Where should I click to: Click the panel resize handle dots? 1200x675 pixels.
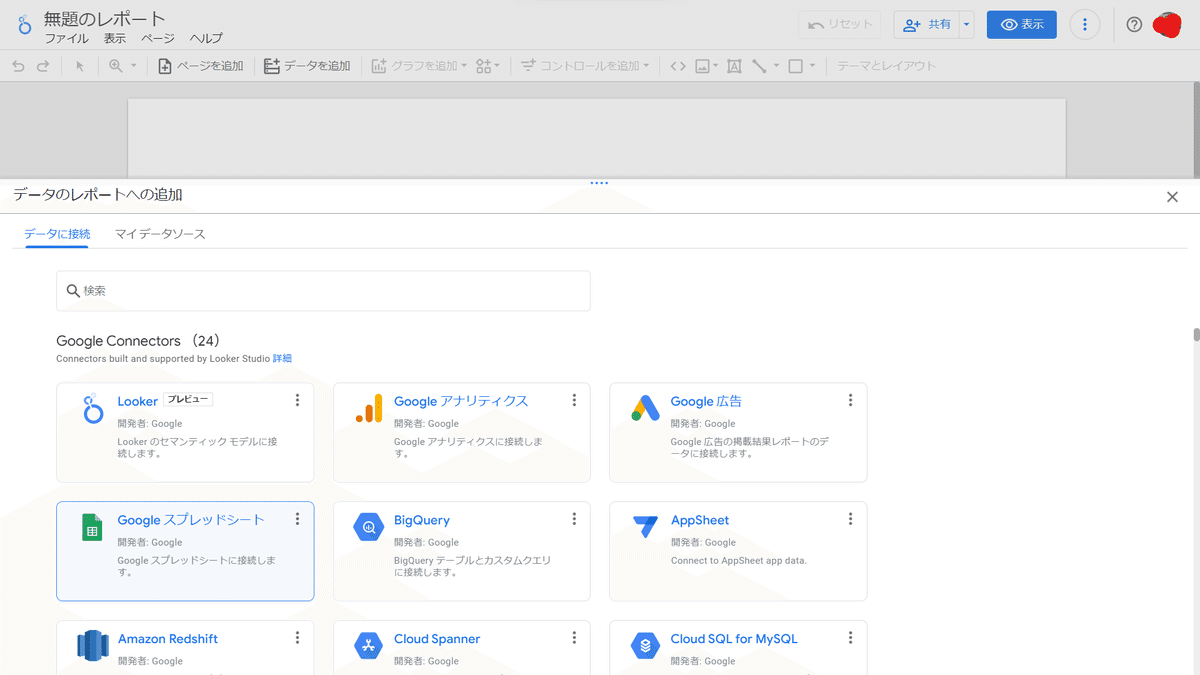[599, 183]
